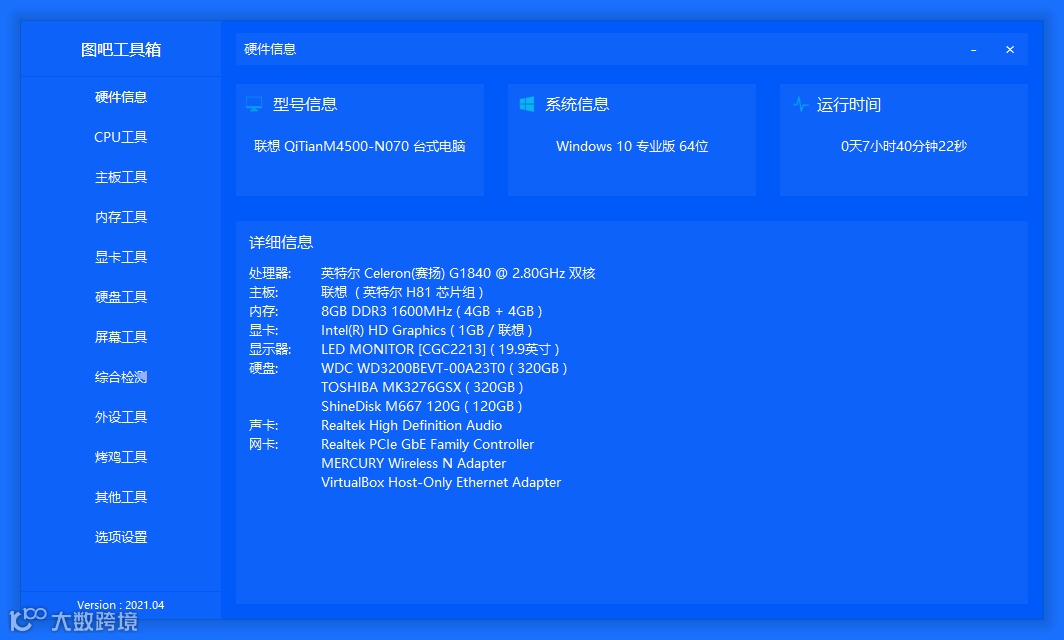Open 综合检测 from the sidebar
The height and width of the screenshot is (640, 1064).
[121, 377]
